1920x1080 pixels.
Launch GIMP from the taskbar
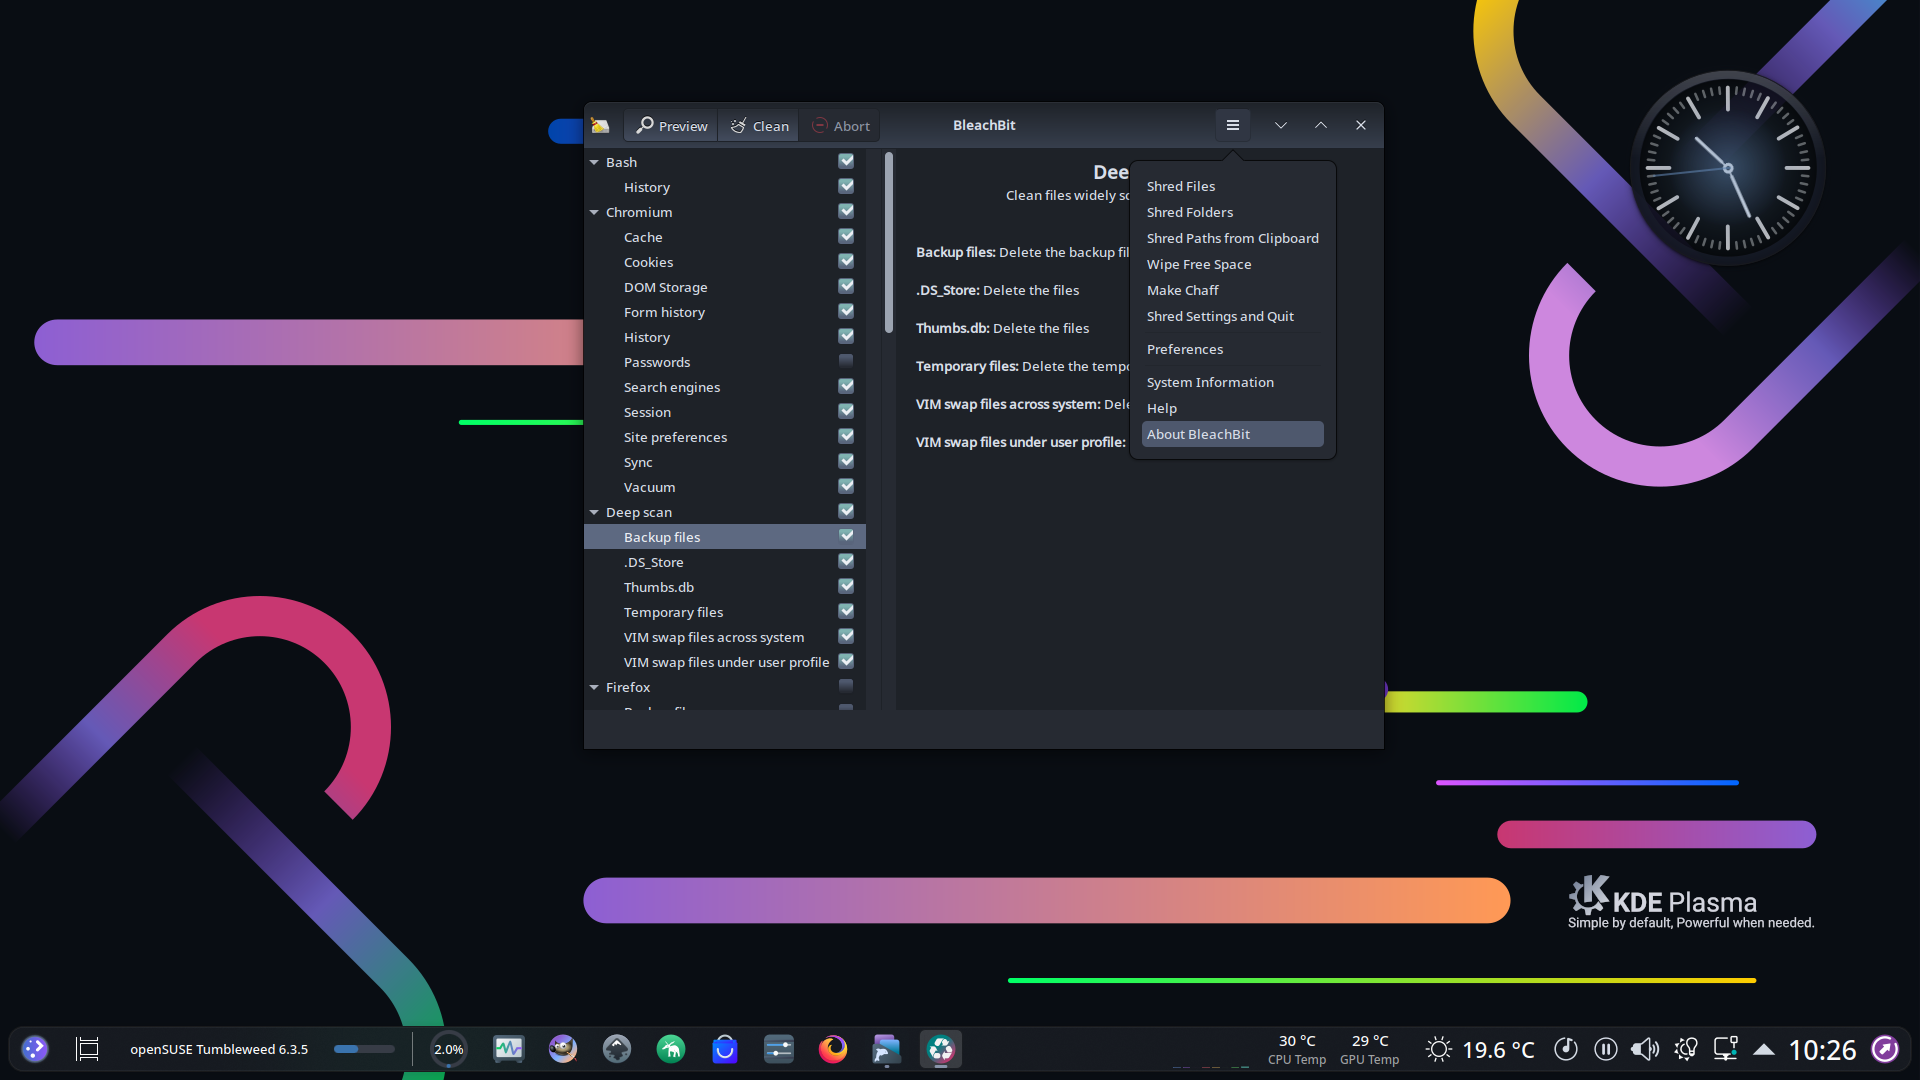(x=563, y=1049)
